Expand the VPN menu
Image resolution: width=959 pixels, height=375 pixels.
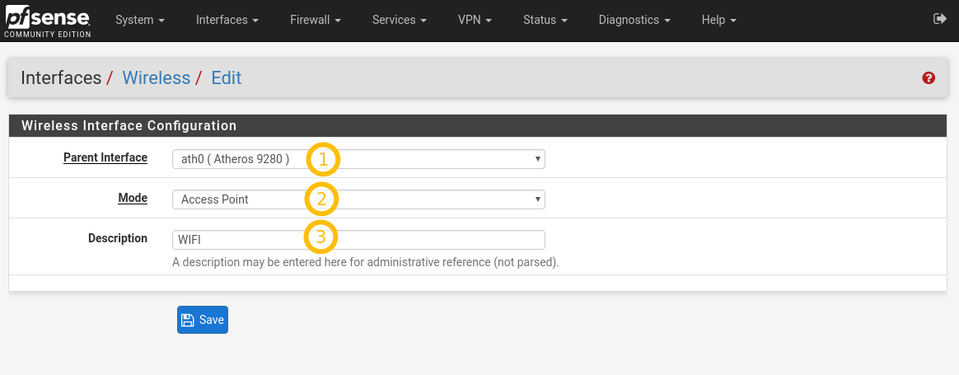pos(475,20)
